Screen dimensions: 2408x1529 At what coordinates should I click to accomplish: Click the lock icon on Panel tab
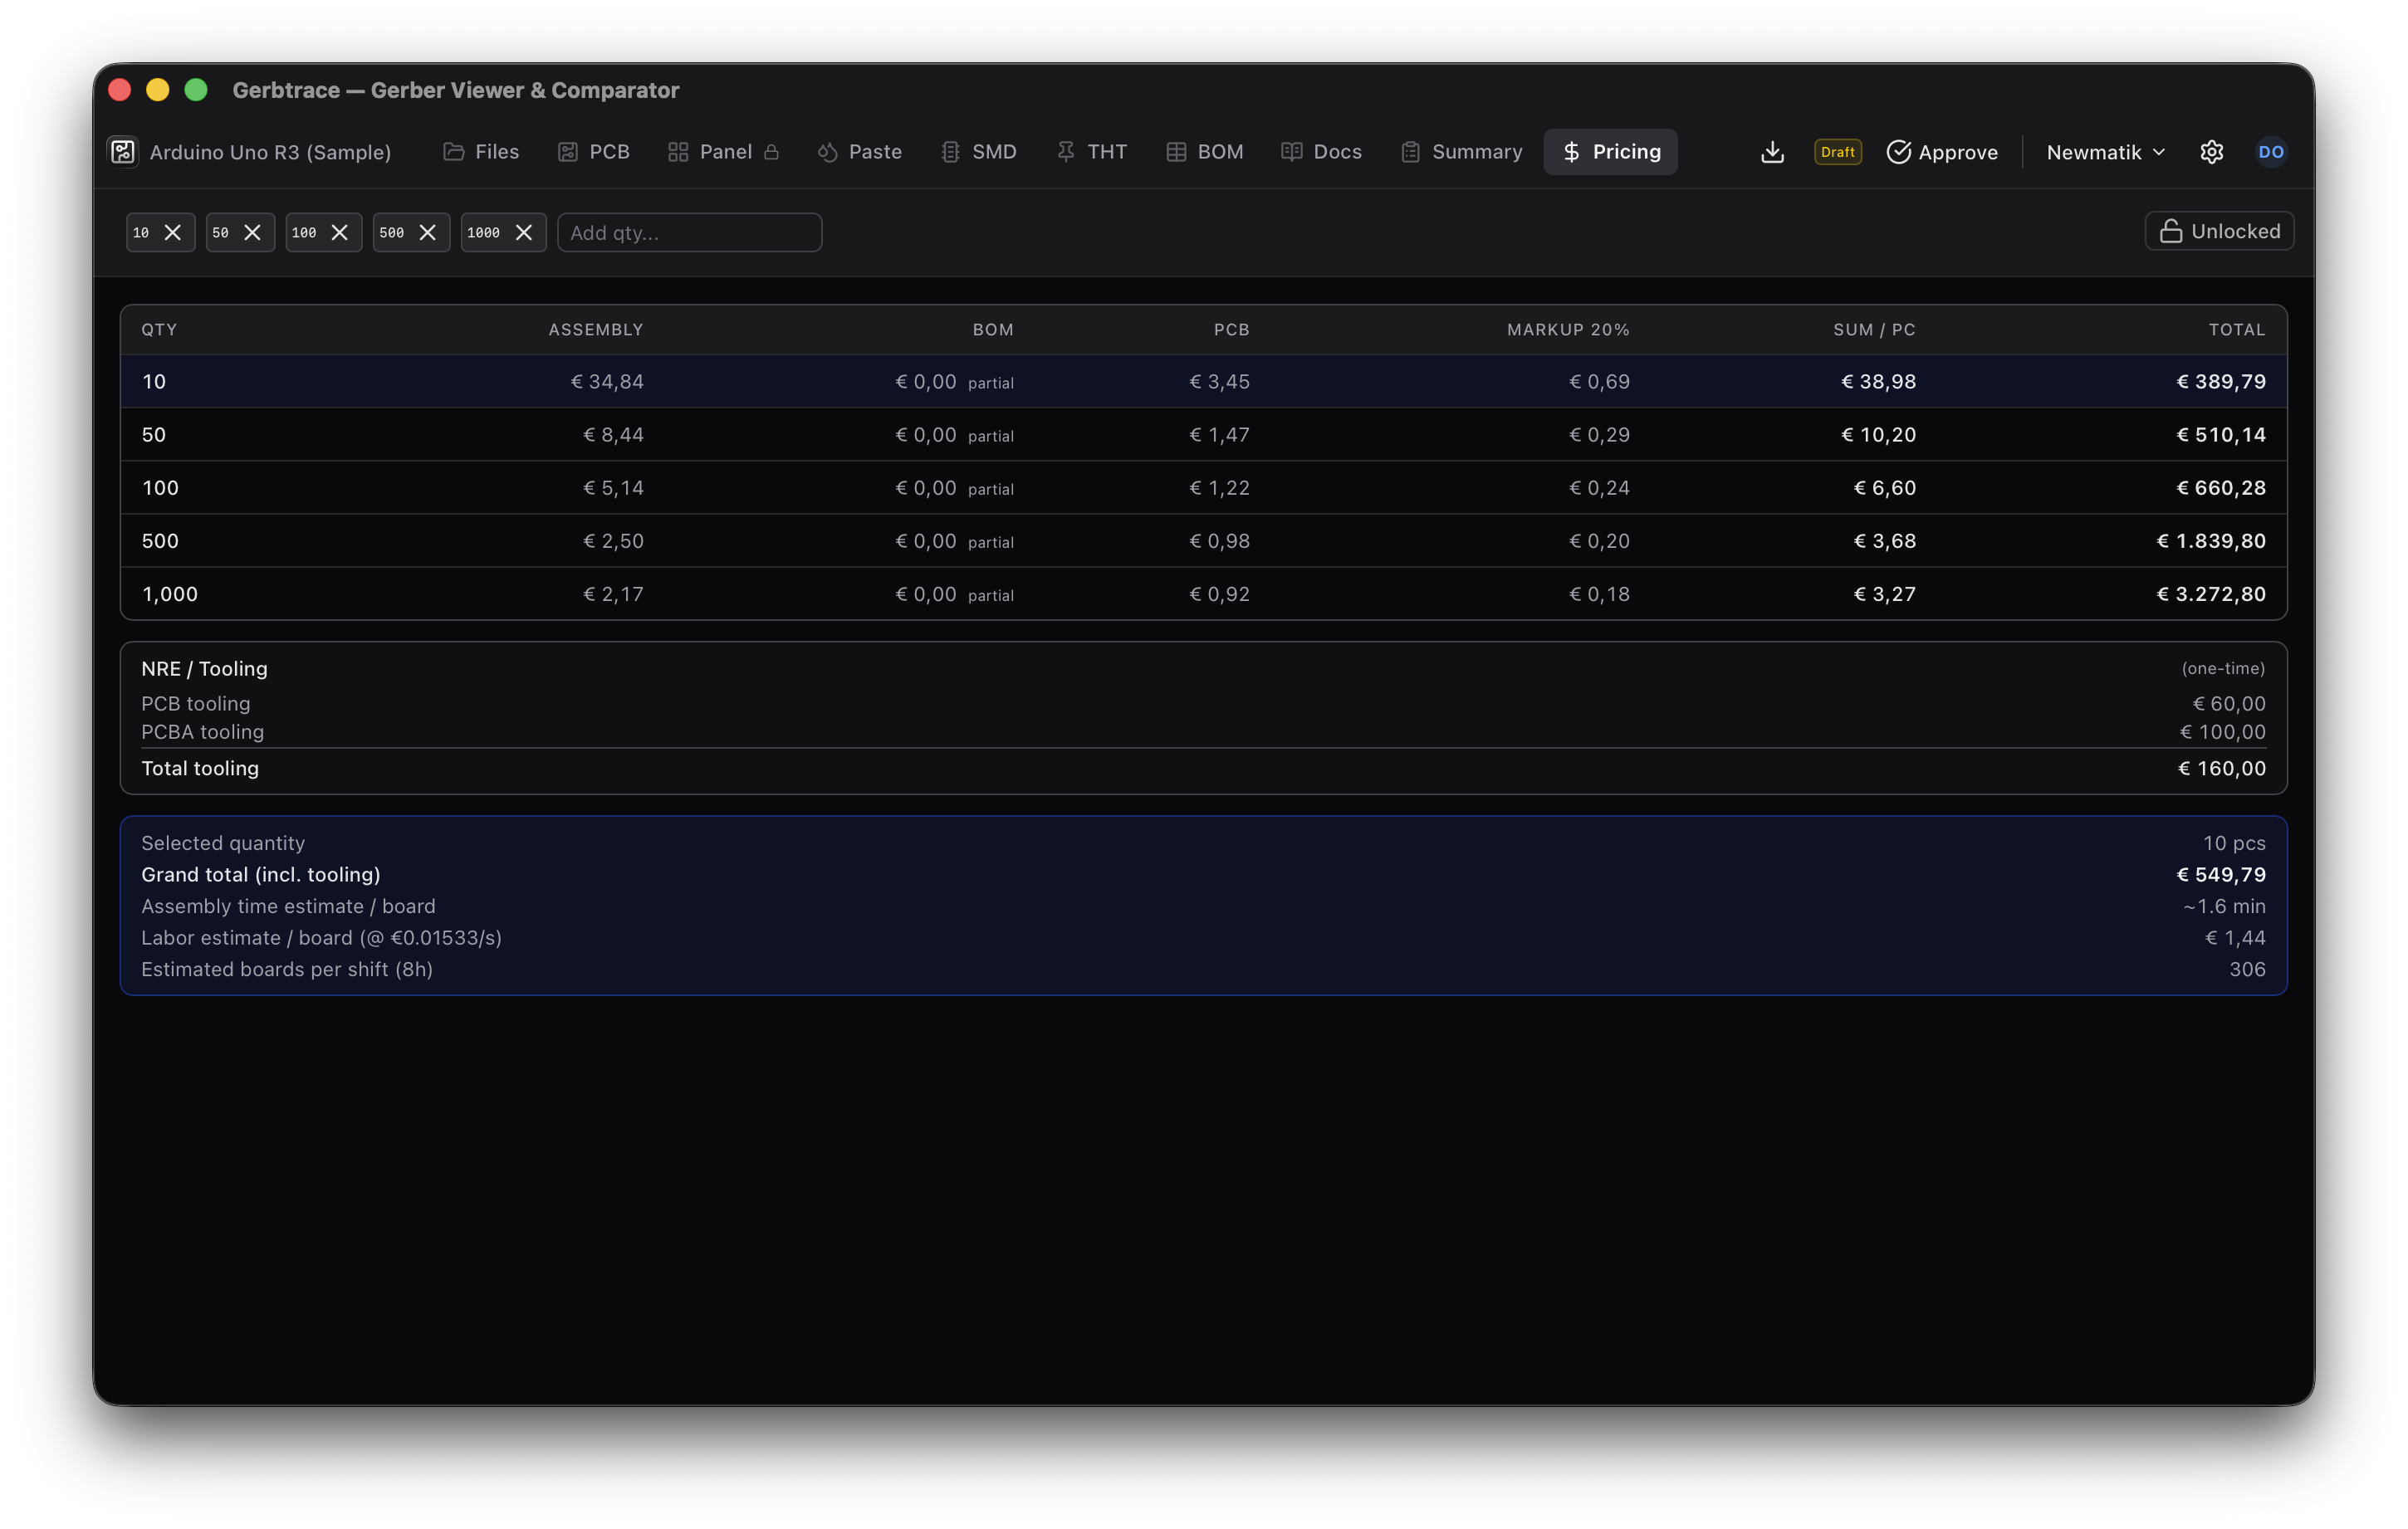click(771, 152)
